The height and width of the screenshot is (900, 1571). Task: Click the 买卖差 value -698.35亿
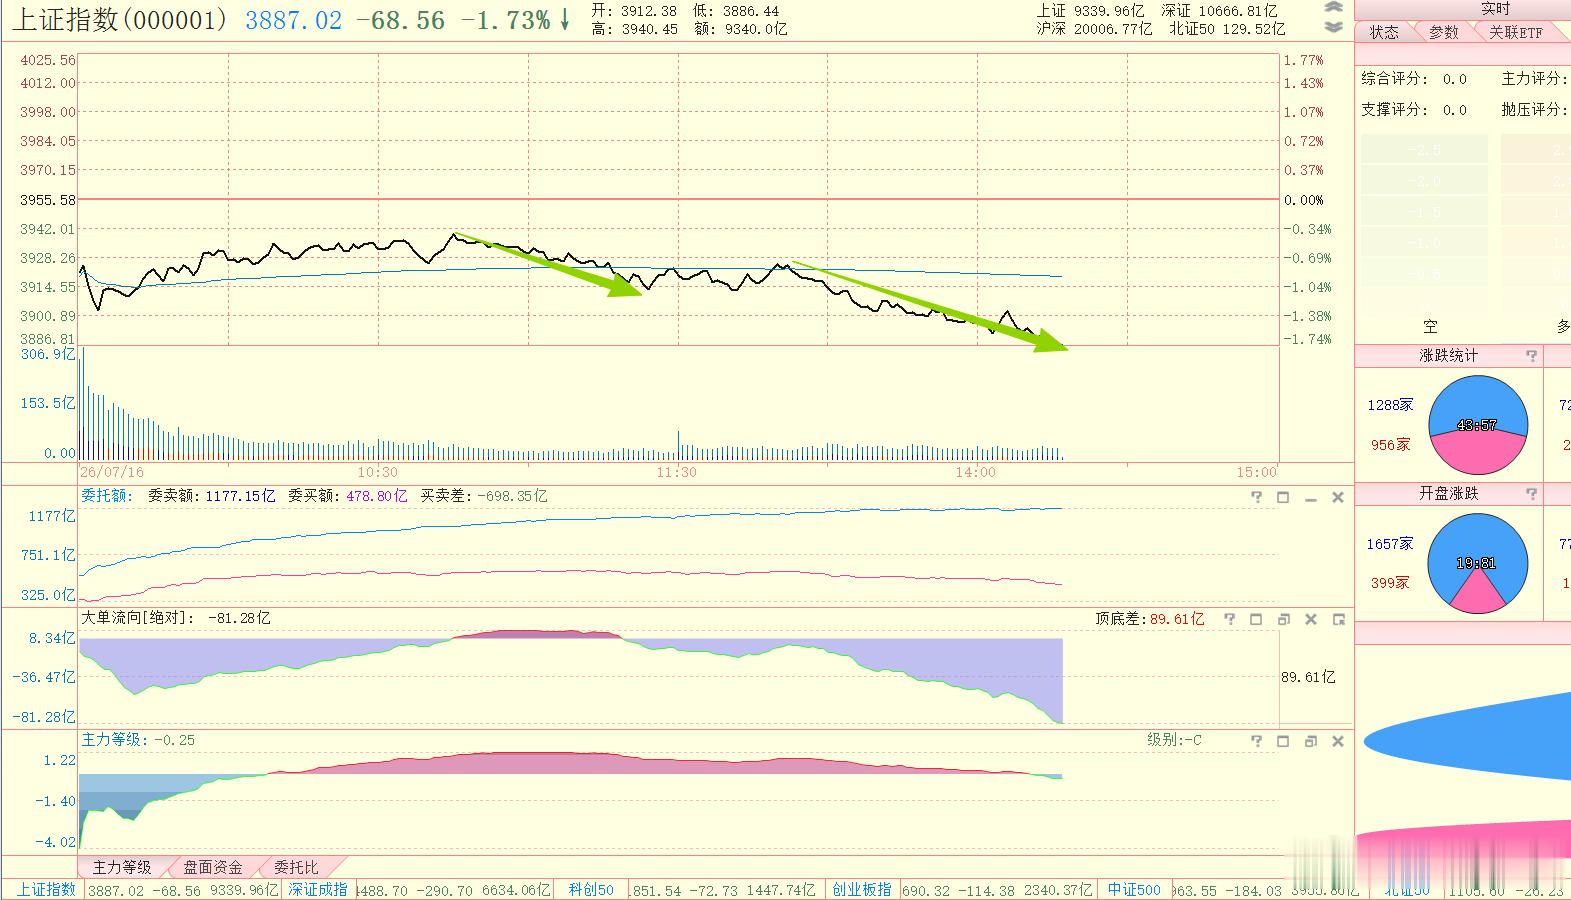click(x=512, y=496)
